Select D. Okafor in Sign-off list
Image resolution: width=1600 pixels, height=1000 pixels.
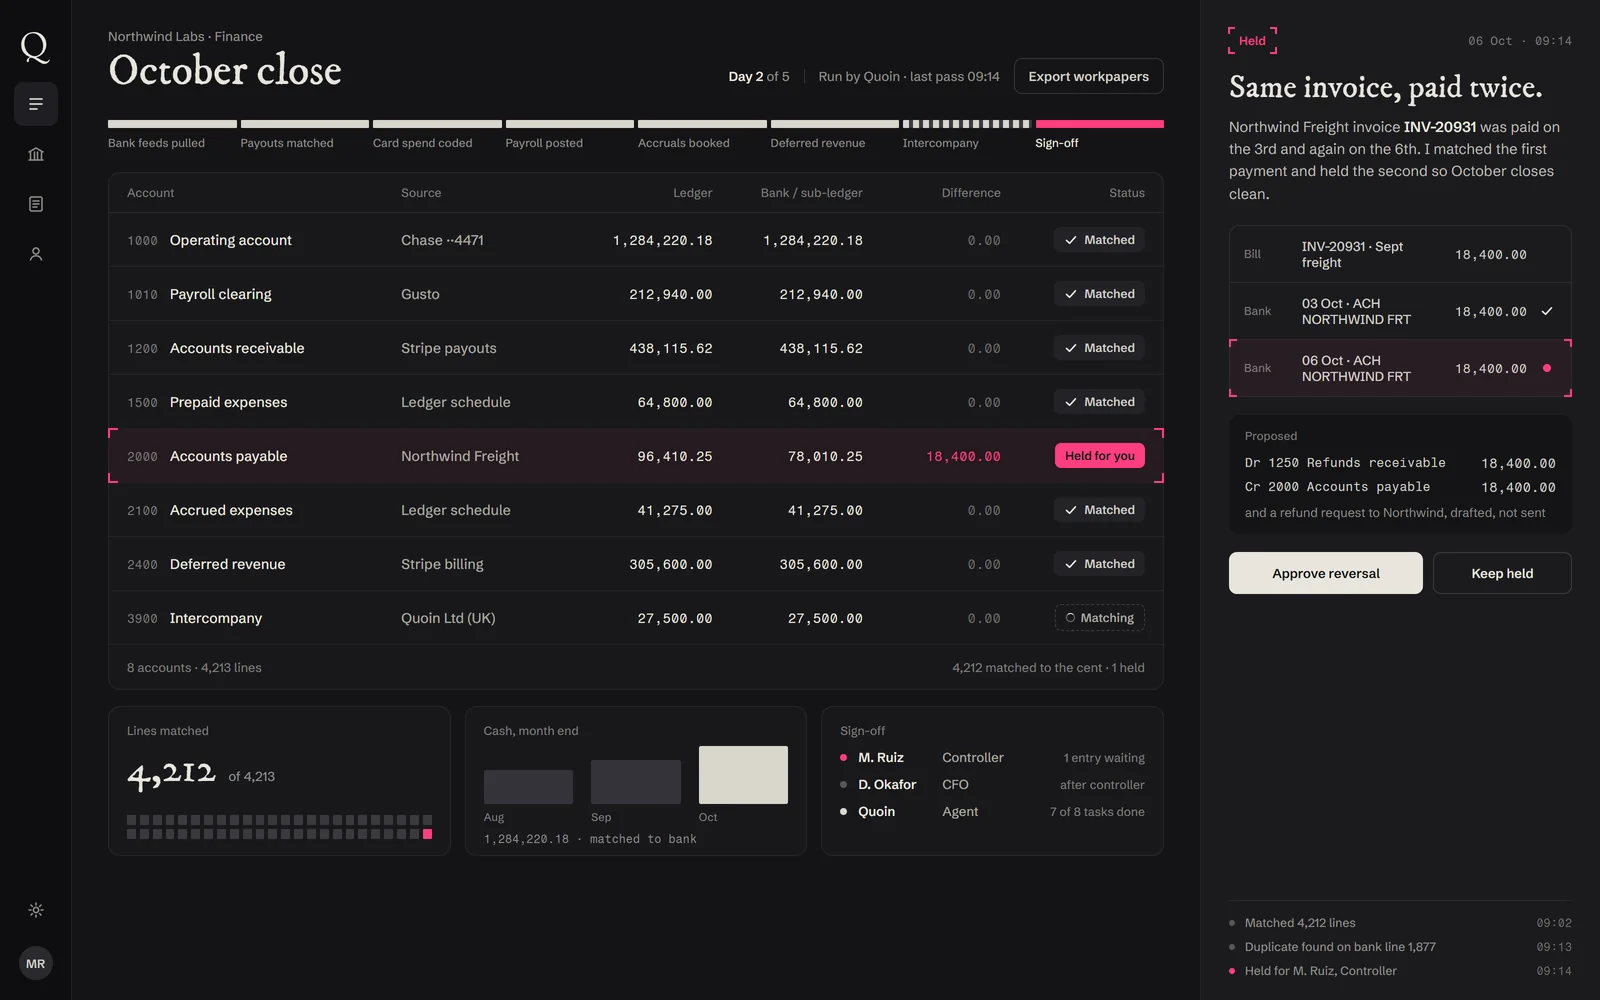887,784
